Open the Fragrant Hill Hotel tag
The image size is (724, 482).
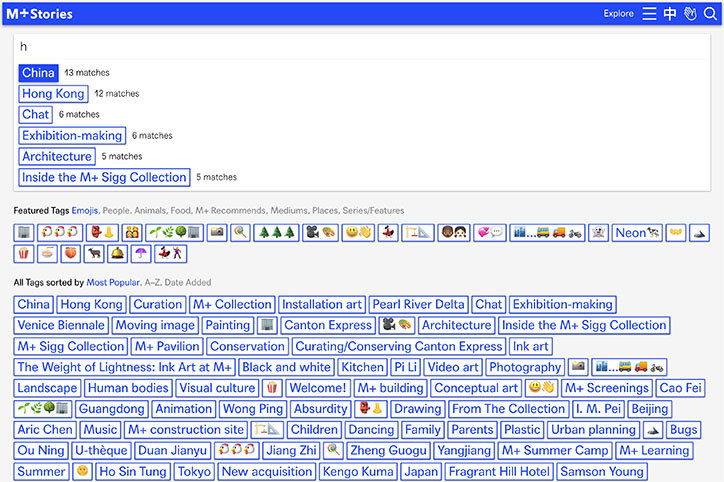[x=499, y=471]
